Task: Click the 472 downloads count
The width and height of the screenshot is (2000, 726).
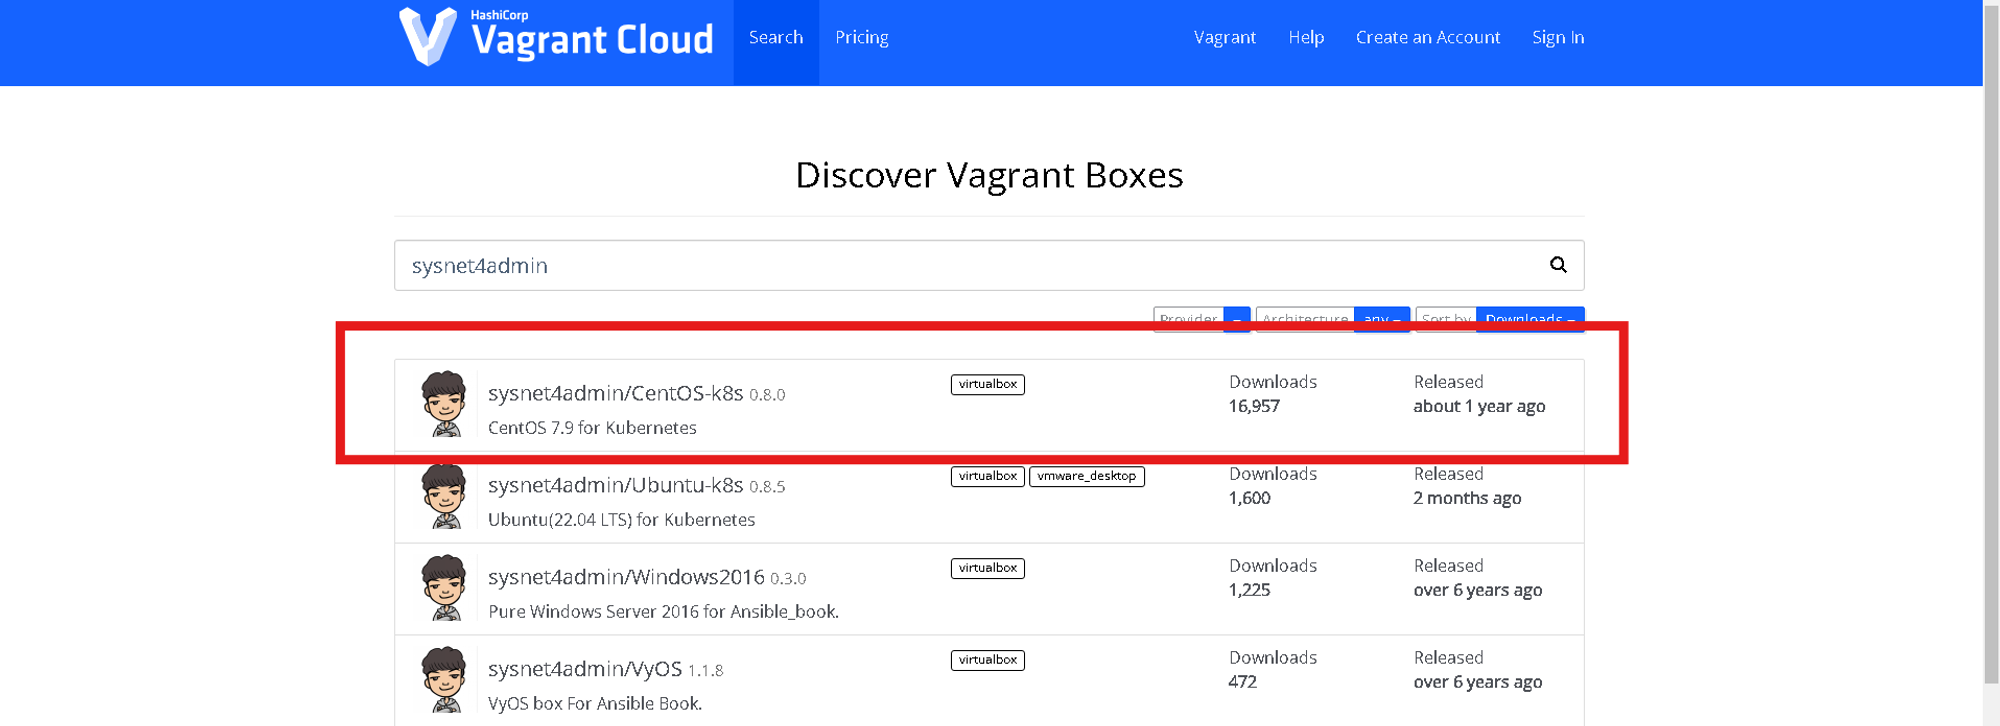Action: point(1243,682)
